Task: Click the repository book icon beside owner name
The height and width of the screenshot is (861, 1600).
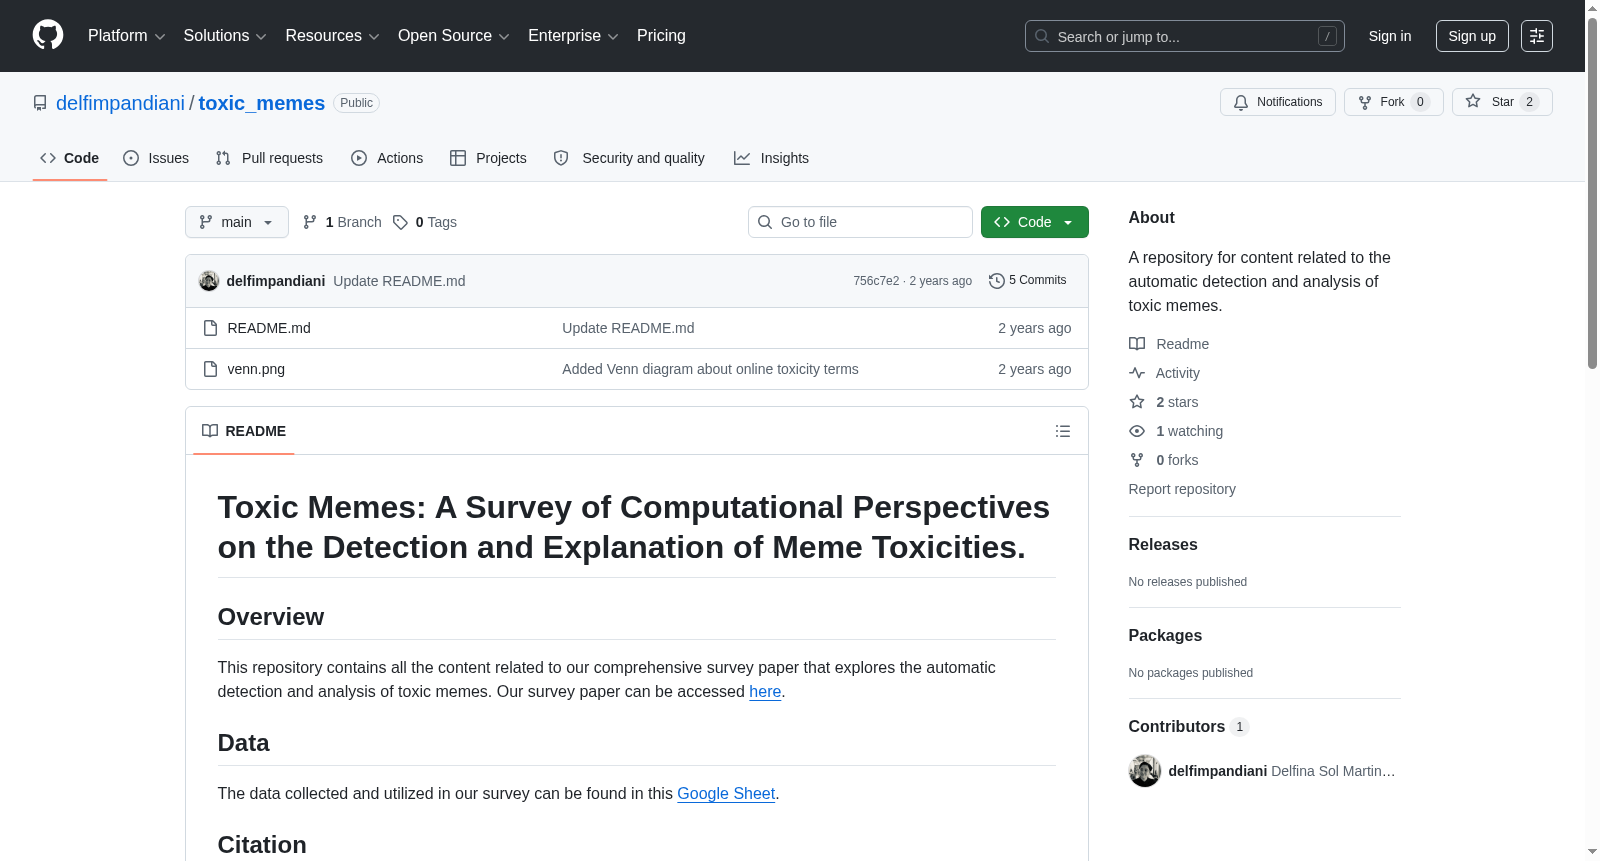Action: pos(40,103)
